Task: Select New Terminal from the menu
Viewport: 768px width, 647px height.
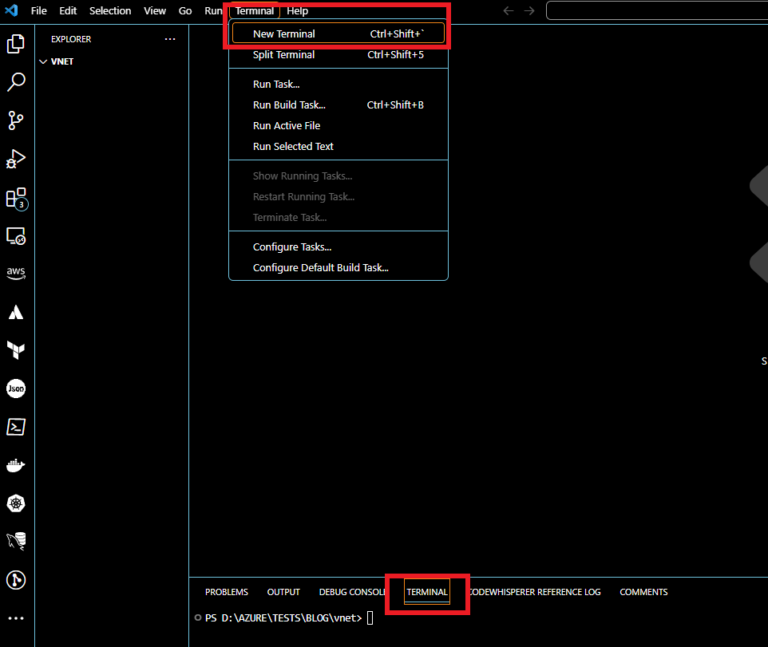Action: pos(284,34)
